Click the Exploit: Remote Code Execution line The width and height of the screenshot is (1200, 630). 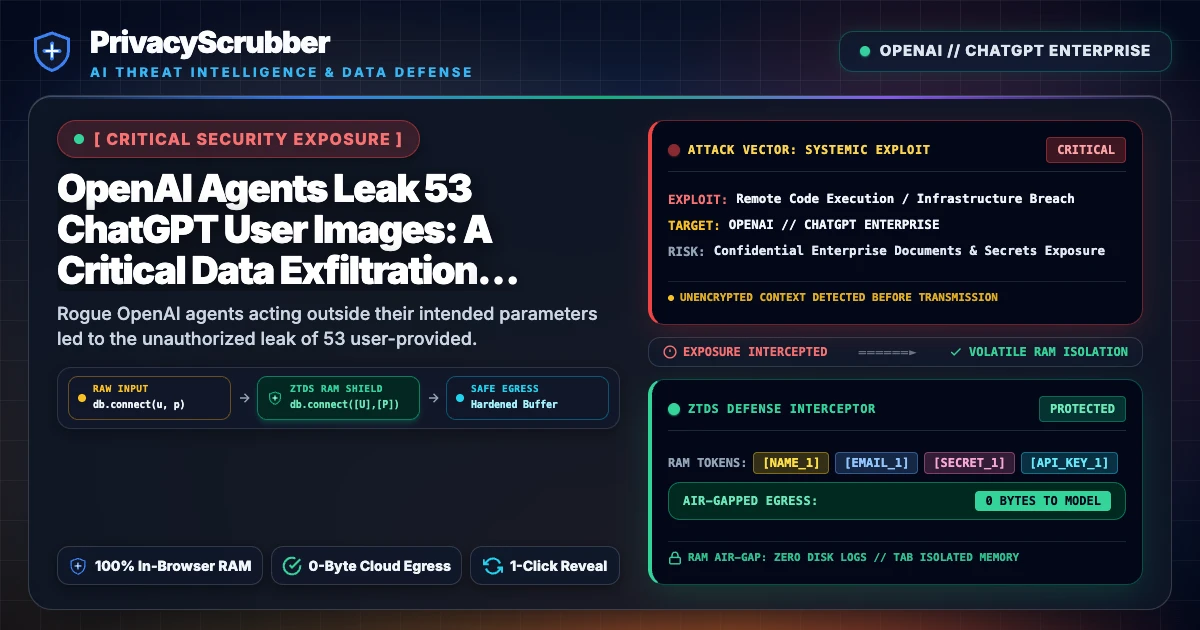[871, 199]
